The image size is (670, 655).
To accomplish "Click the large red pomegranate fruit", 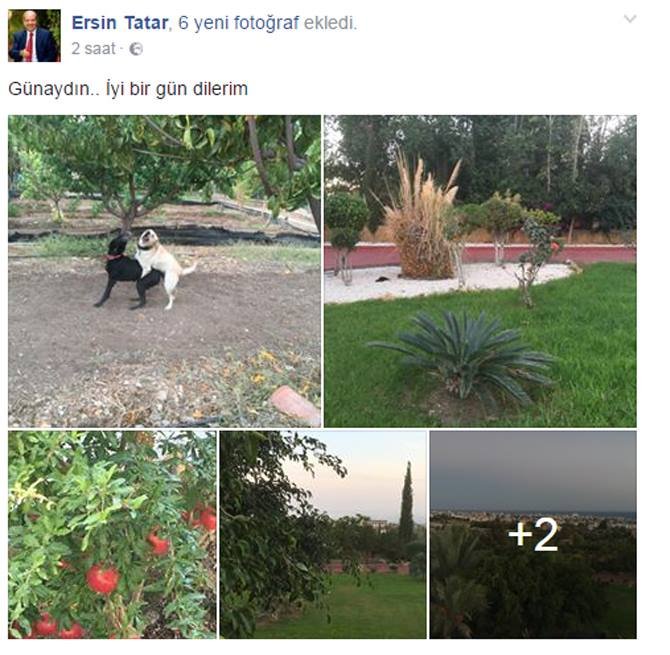I will pyautogui.click(x=103, y=579).
